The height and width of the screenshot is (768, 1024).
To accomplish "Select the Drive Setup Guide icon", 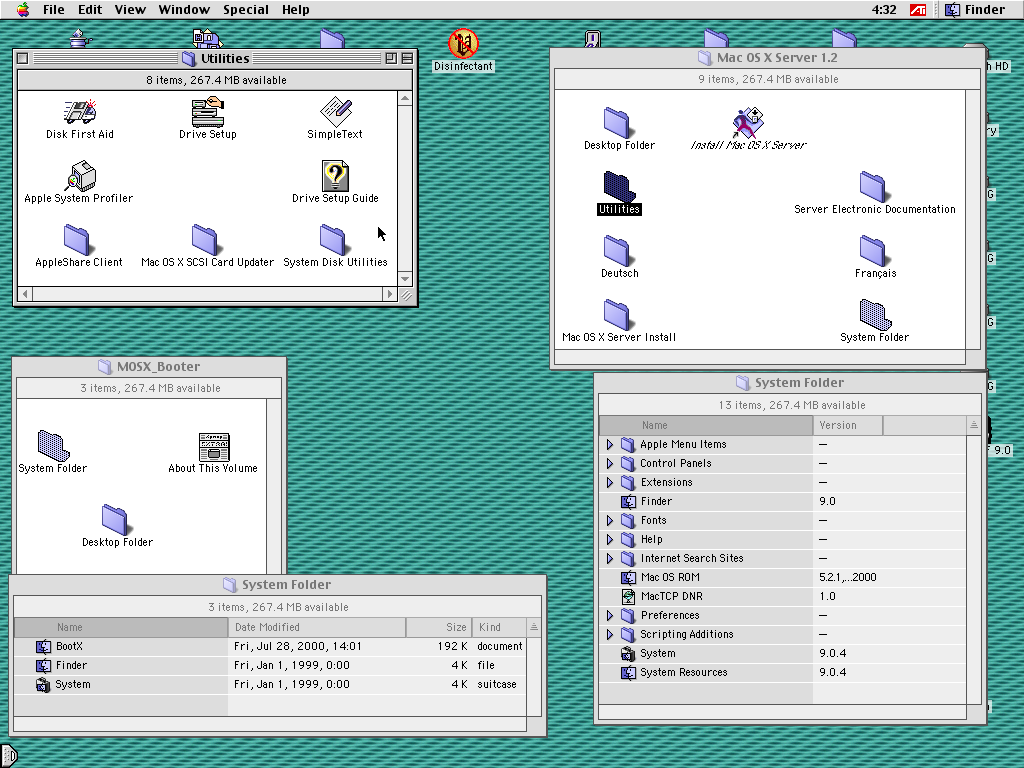I will tap(335, 176).
